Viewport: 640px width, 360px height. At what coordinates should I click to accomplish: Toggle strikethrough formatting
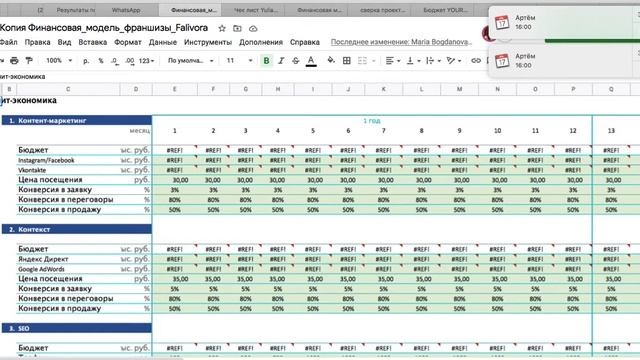pos(296,60)
